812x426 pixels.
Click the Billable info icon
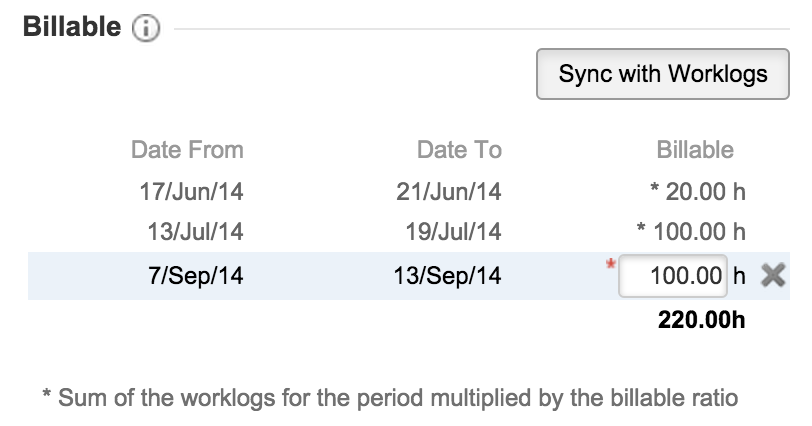pyautogui.click(x=146, y=30)
